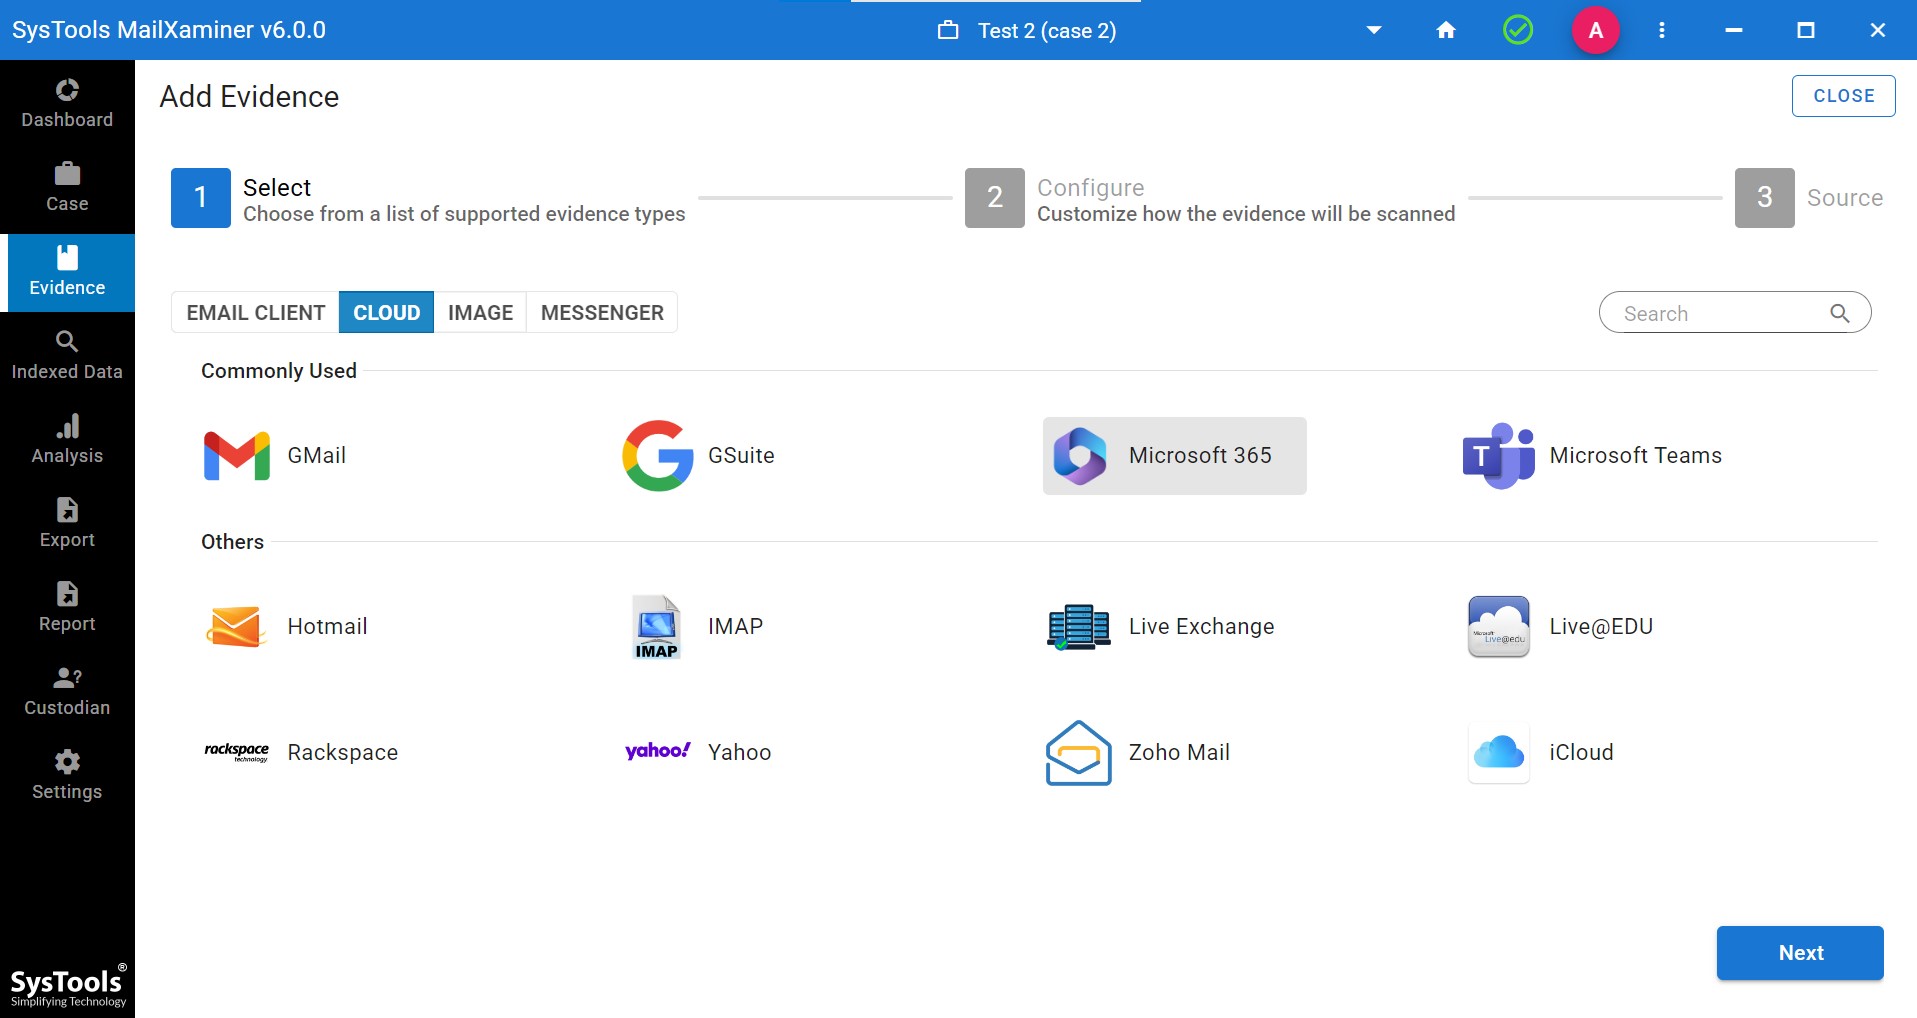Image resolution: width=1917 pixels, height=1018 pixels.
Task: Pick the iCloud cloud icon
Action: point(1498,753)
